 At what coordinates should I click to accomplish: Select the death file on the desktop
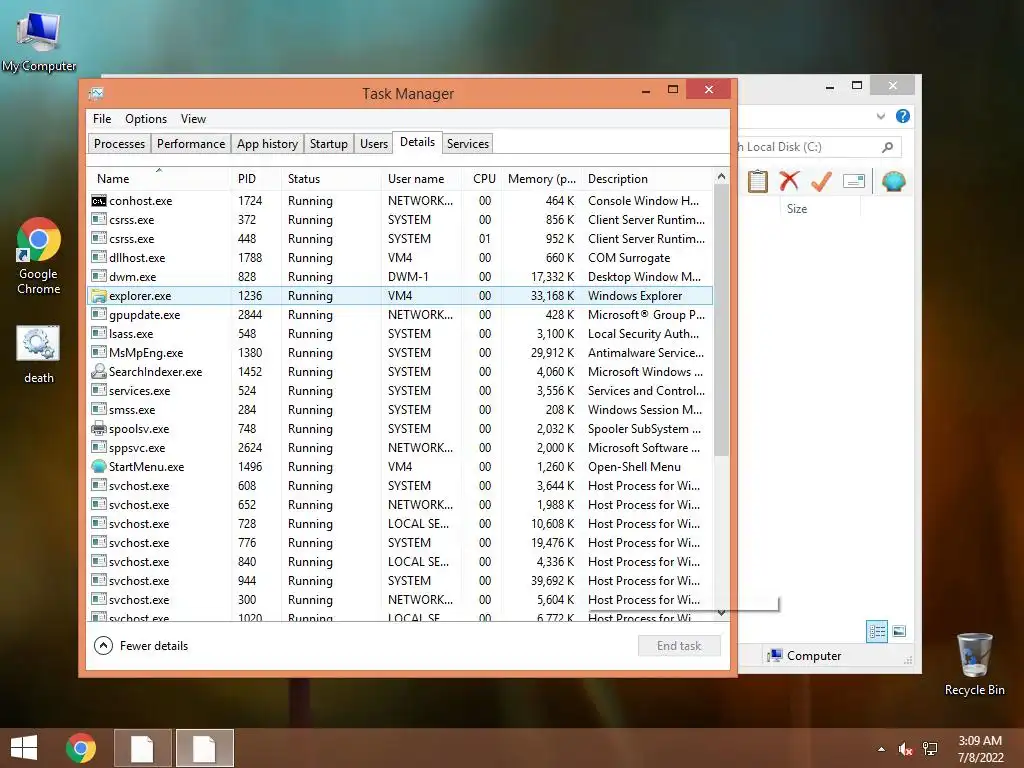click(39, 355)
